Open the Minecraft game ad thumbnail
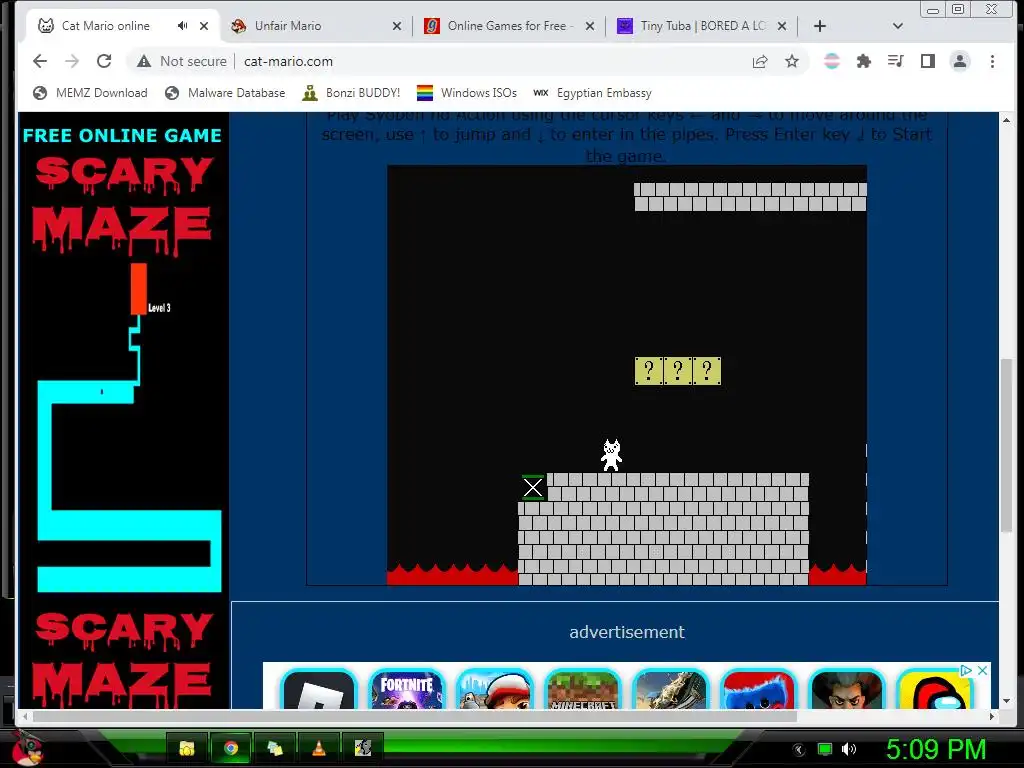The width and height of the screenshot is (1024, 768). pyautogui.click(x=583, y=690)
